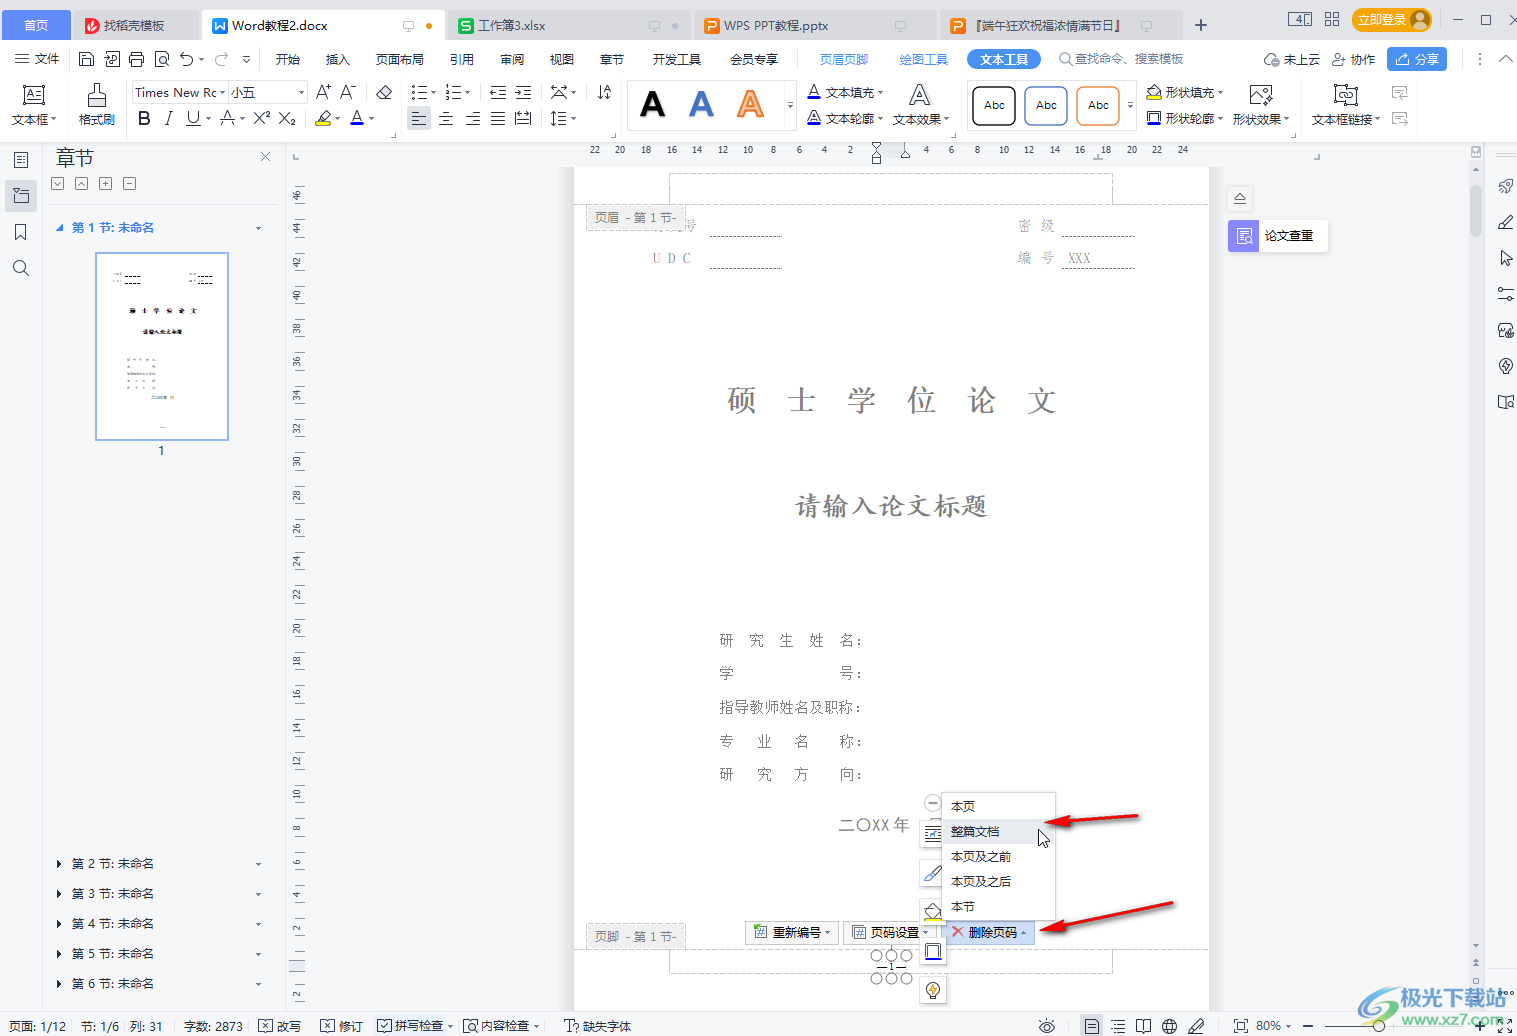Click the print preview icon
The width and height of the screenshot is (1517, 1036).
click(x=162, y=59)
